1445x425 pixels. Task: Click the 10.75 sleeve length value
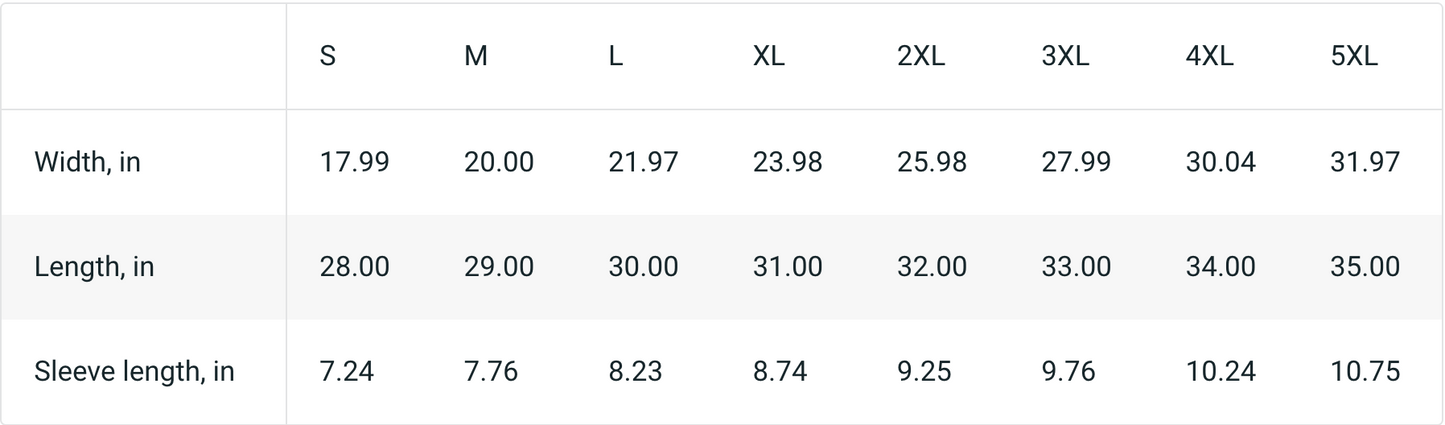(1365, 372)
